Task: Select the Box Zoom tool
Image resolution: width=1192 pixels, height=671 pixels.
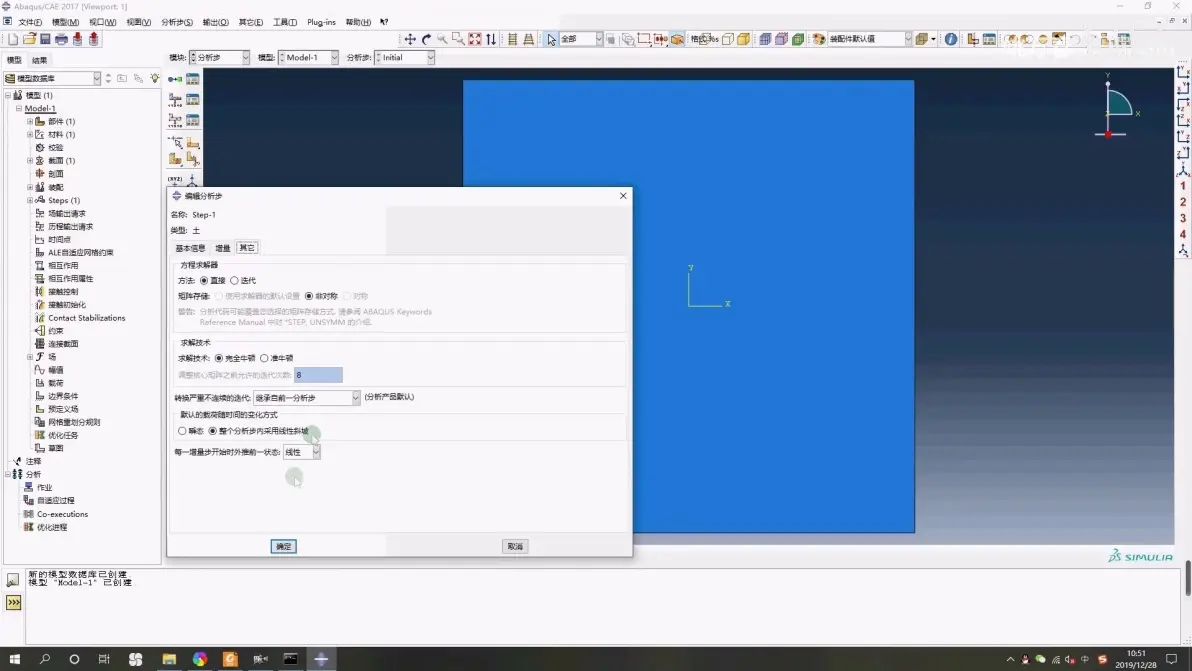Action: pyautogui.click(x=458, y=39)
